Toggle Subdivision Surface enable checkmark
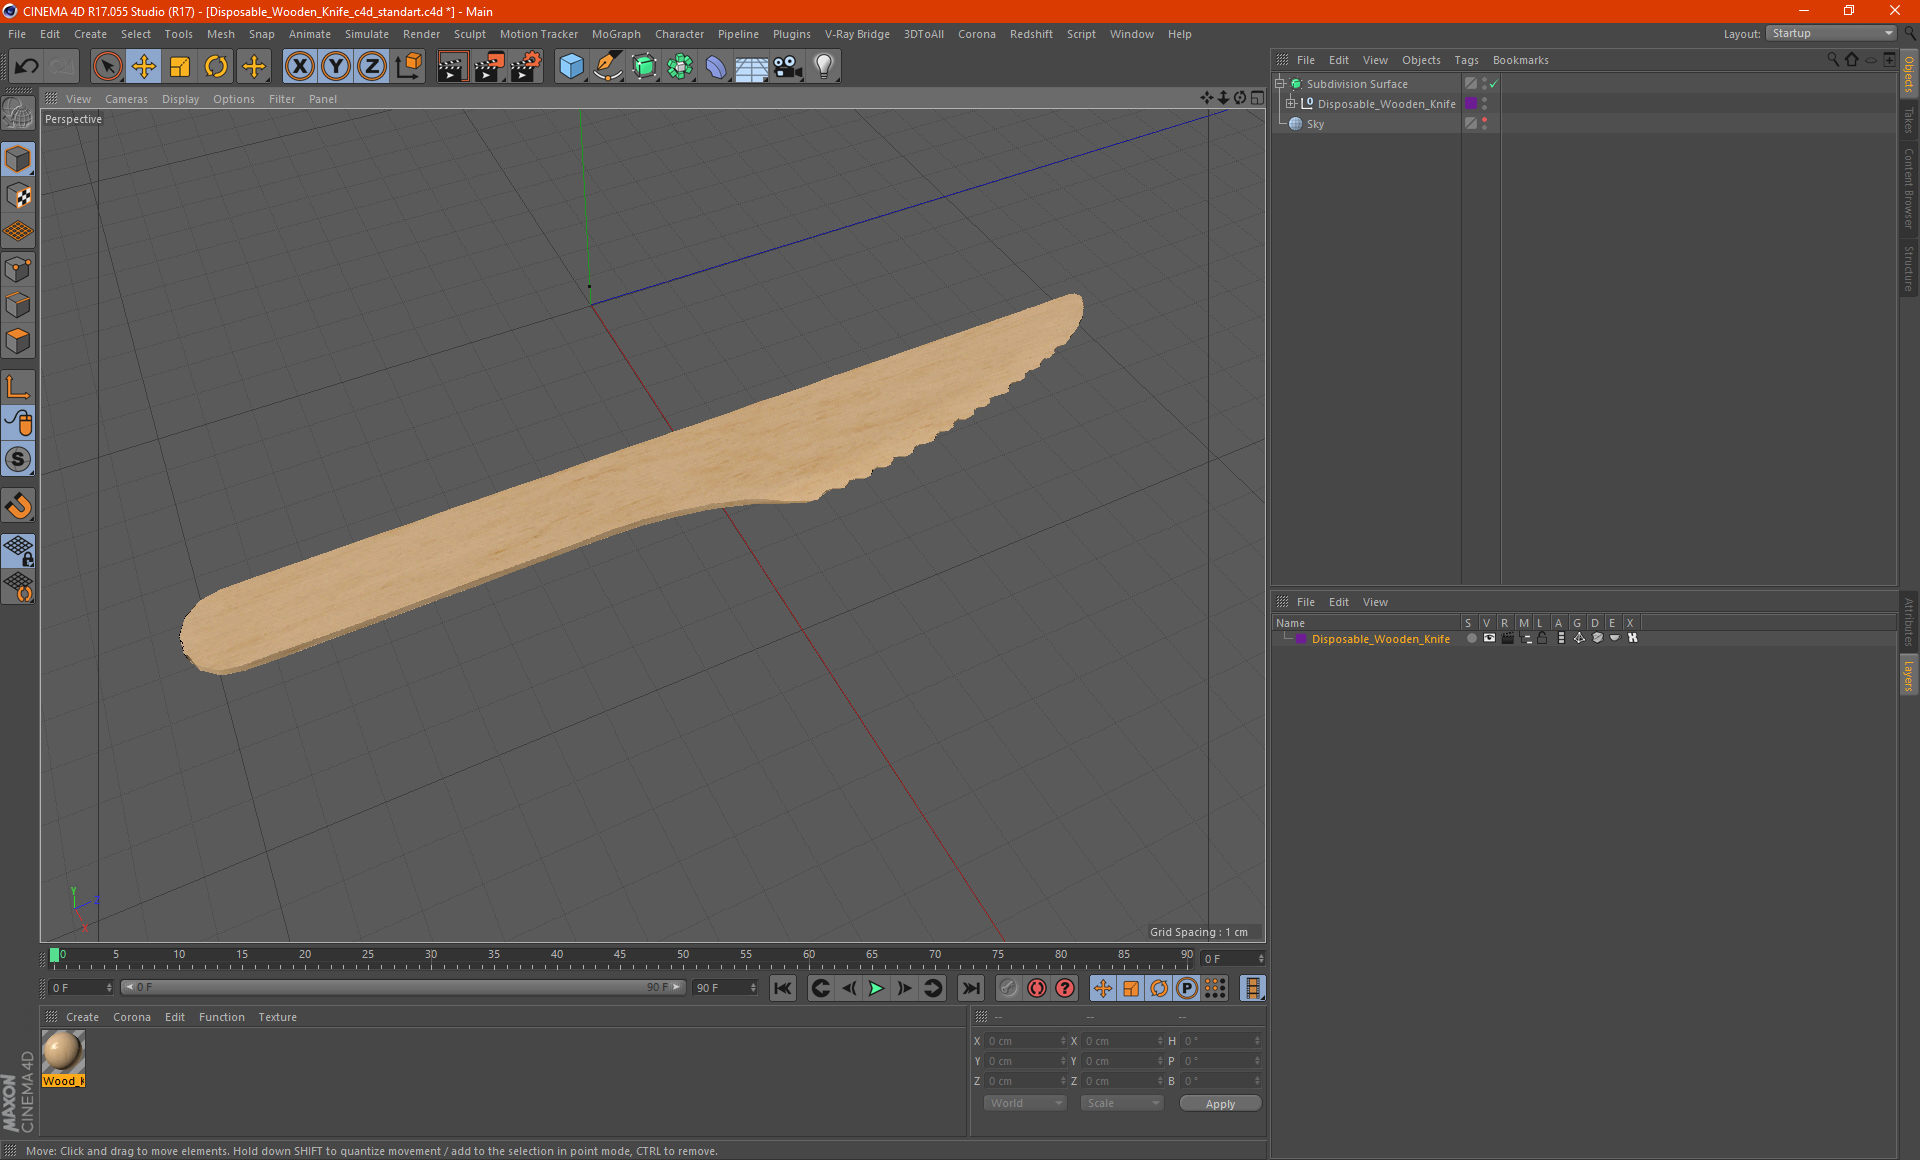1920x1160 pixels. (1494, 84)
